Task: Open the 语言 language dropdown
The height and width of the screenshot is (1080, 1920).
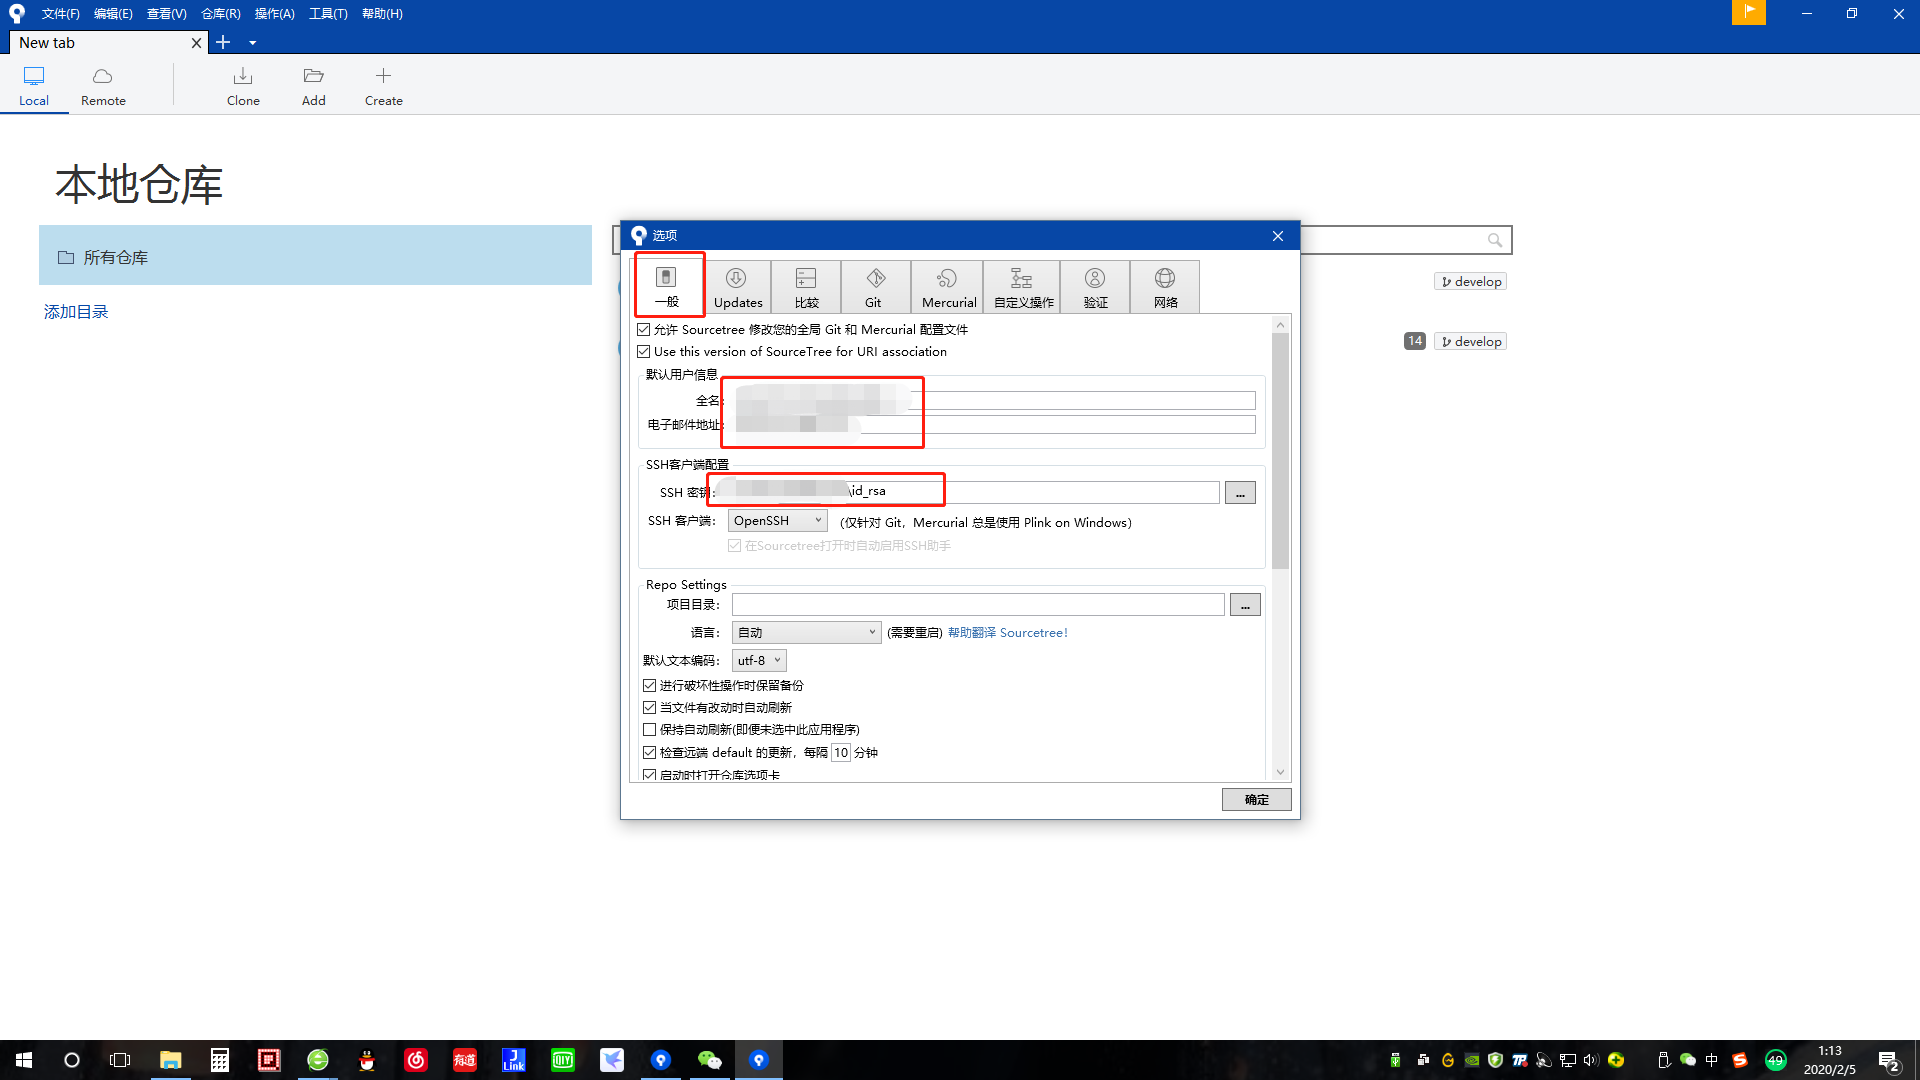Action: [x=806, y=633]
